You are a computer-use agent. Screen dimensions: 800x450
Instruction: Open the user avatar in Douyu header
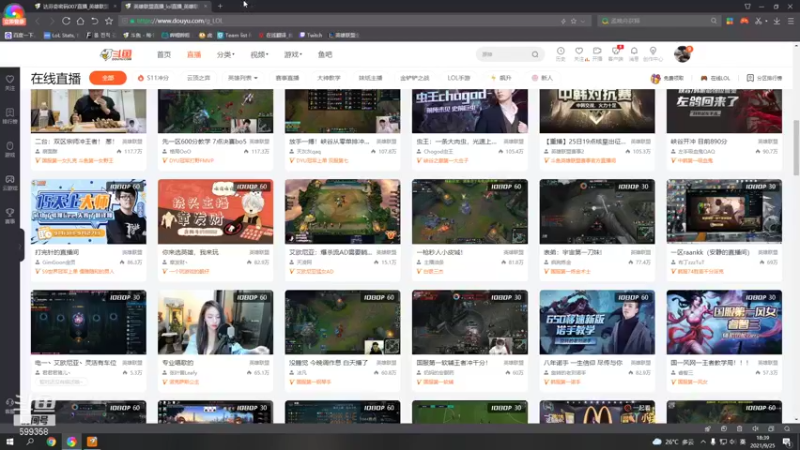[682, 54]
